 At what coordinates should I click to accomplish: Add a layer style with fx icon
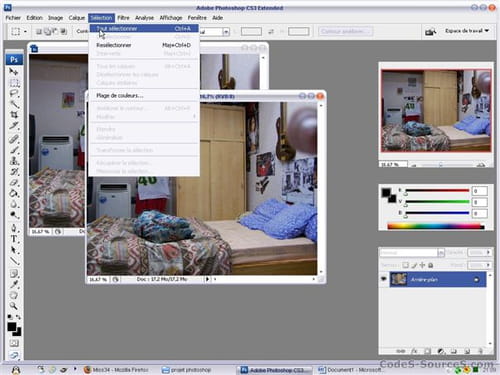click(414, 351)
